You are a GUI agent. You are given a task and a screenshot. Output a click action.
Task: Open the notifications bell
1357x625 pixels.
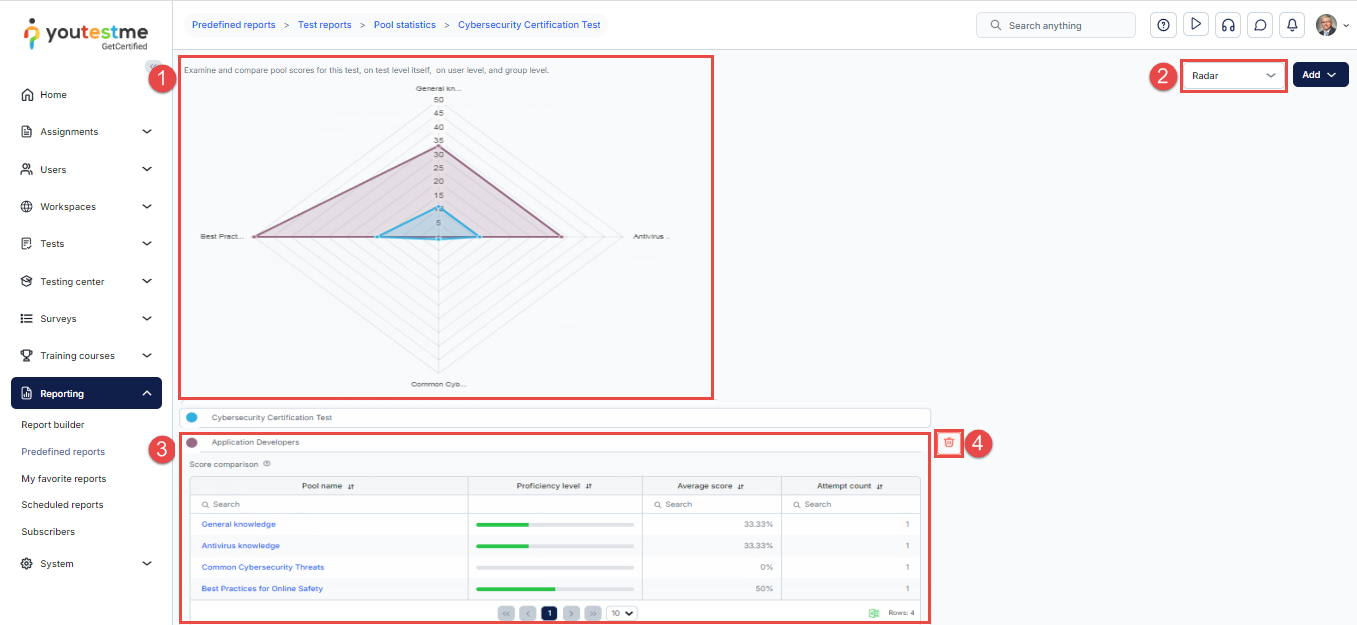tap(1292, 25)
